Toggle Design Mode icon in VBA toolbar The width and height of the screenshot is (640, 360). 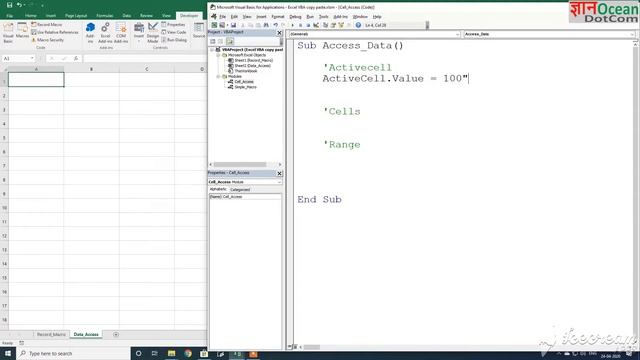[x=316, y=25]
